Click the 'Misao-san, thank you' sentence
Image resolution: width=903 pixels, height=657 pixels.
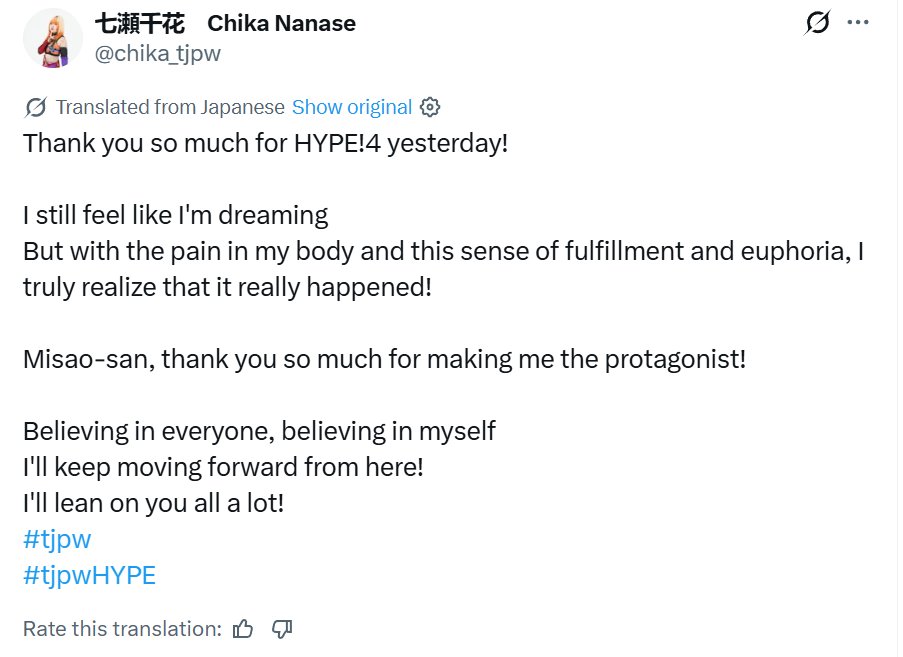pyautogui.click(x=385, y=359)
